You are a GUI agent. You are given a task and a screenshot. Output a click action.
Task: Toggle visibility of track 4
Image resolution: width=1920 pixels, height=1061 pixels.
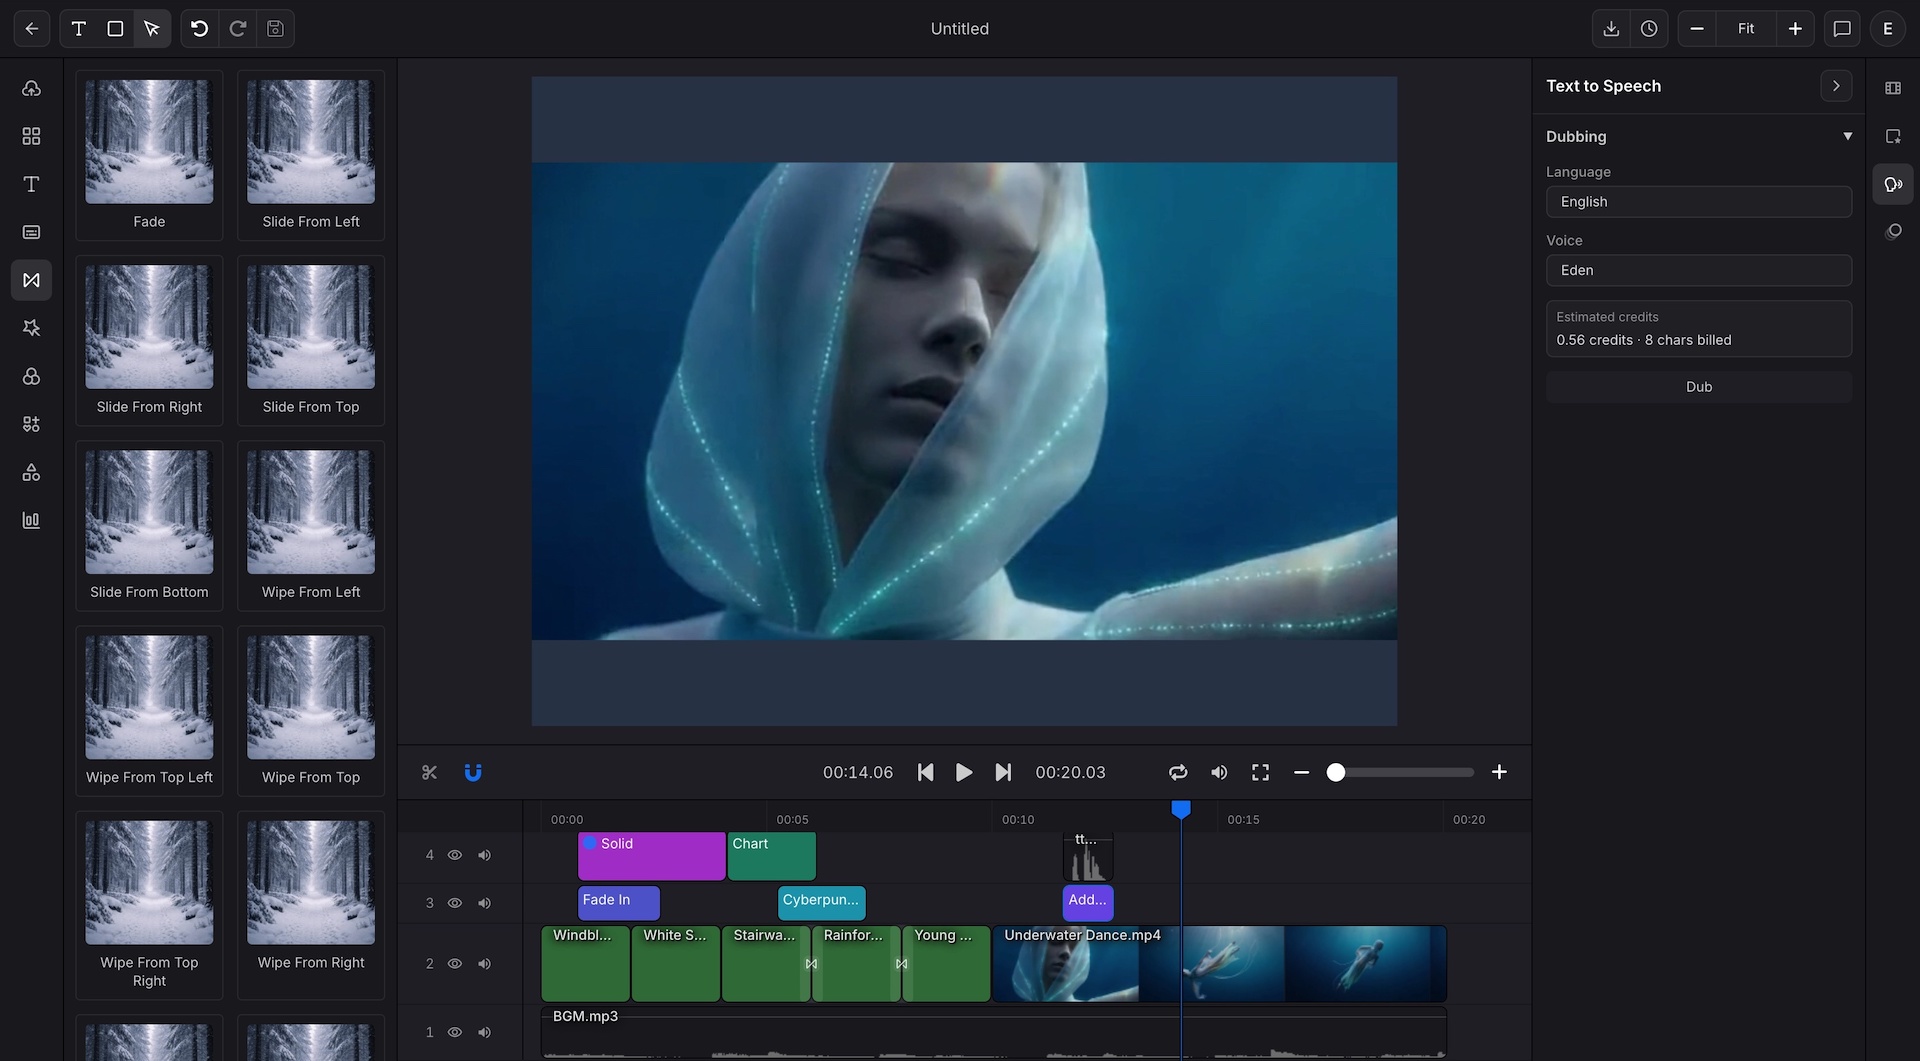click(455, 855)
